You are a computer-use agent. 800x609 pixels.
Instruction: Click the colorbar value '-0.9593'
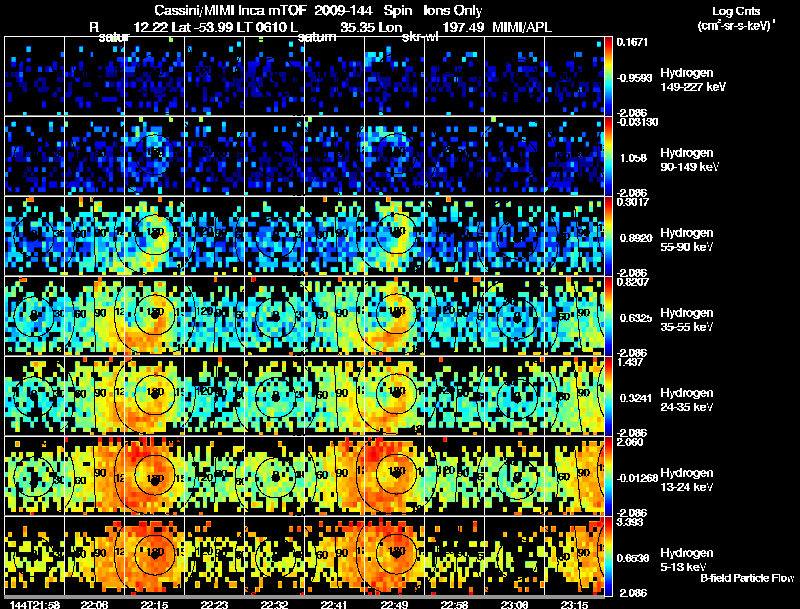click(634, 78)
